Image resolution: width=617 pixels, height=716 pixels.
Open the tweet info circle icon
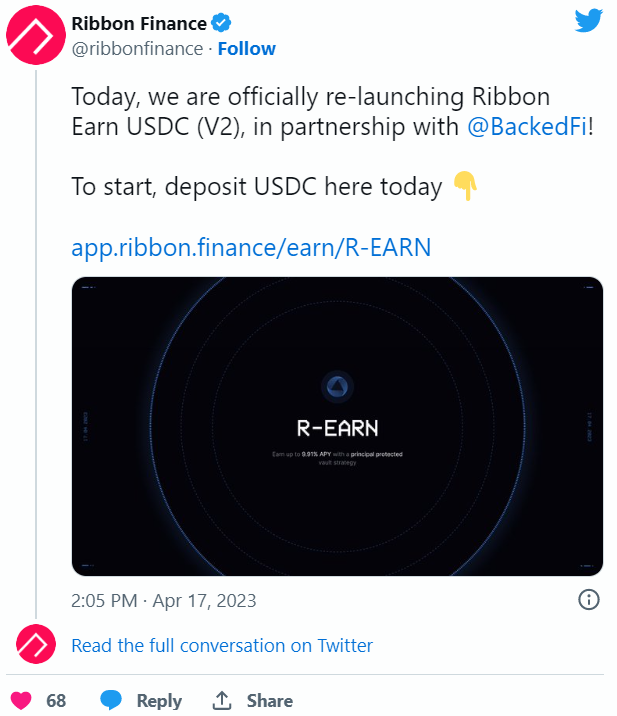click(x=589, y=600)
